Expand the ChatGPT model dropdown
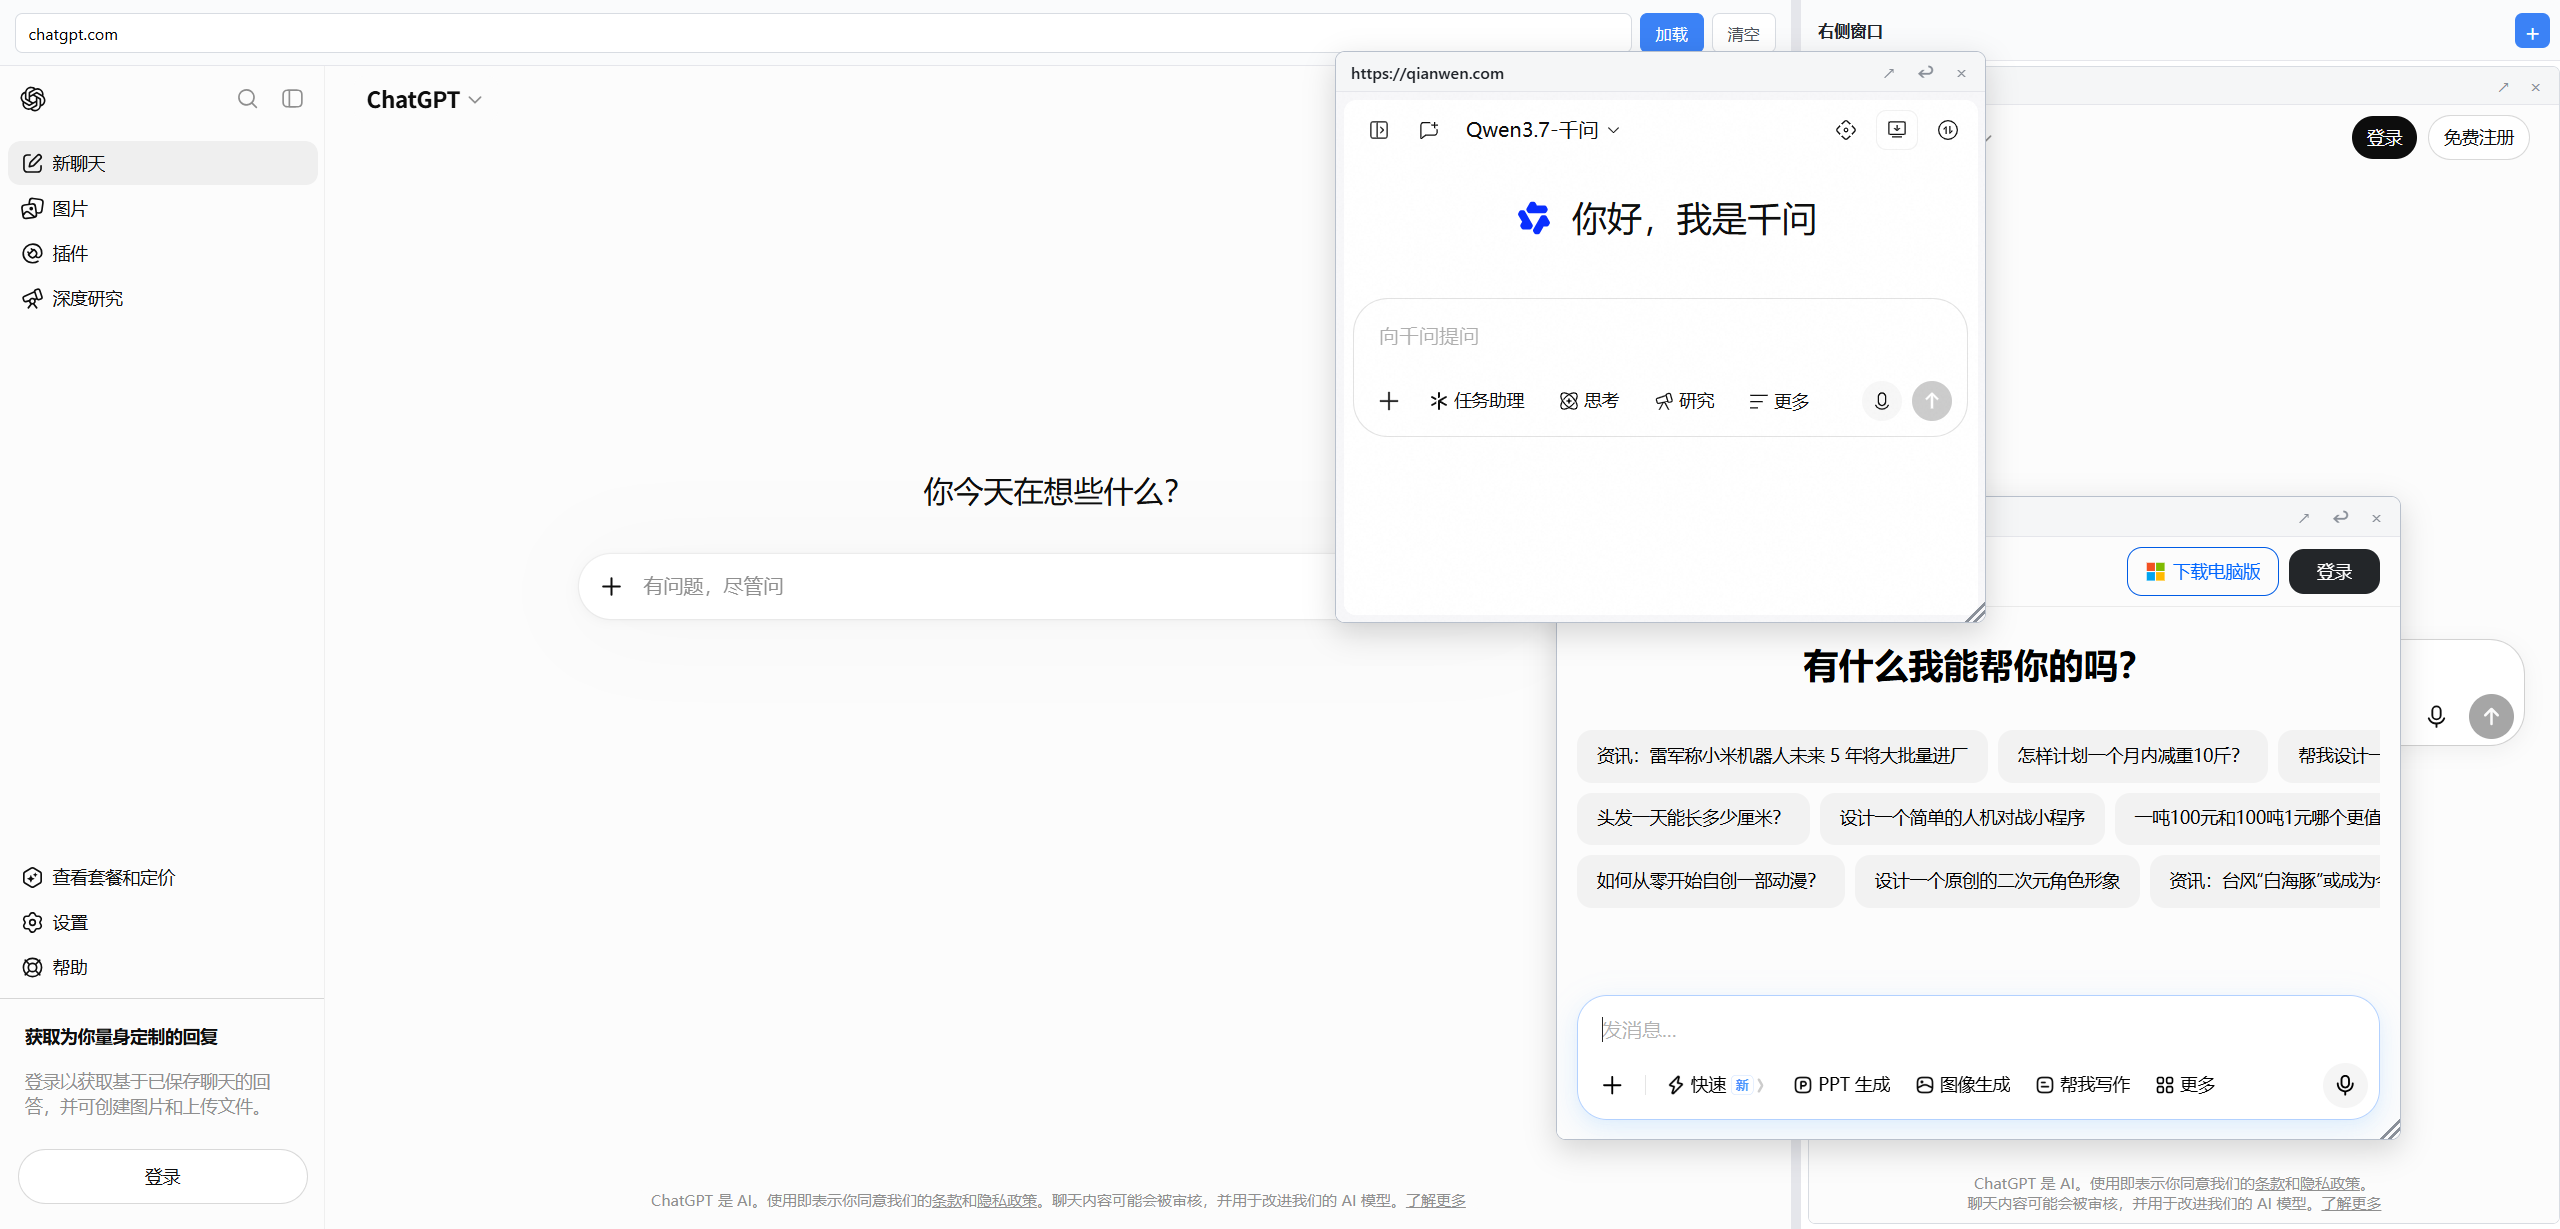Viewport: 2560px width, 1229px height. pyautogui.click(x=424, y=99)
